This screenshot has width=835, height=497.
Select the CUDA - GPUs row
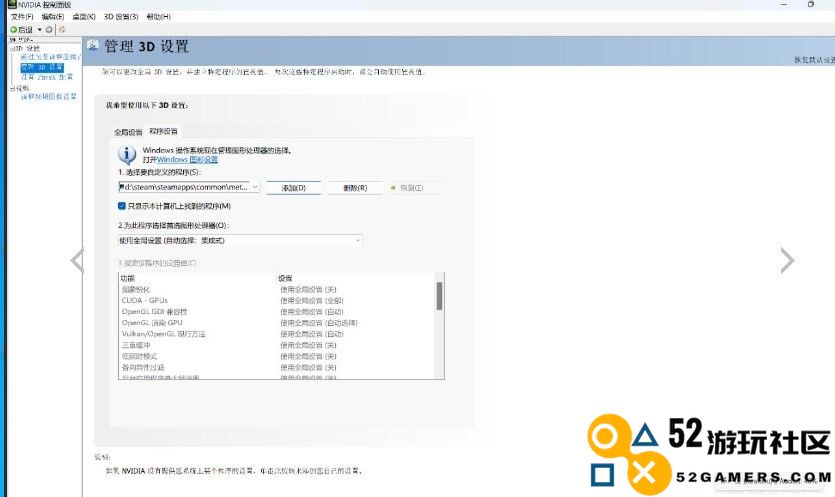click(x=277, y=300)
